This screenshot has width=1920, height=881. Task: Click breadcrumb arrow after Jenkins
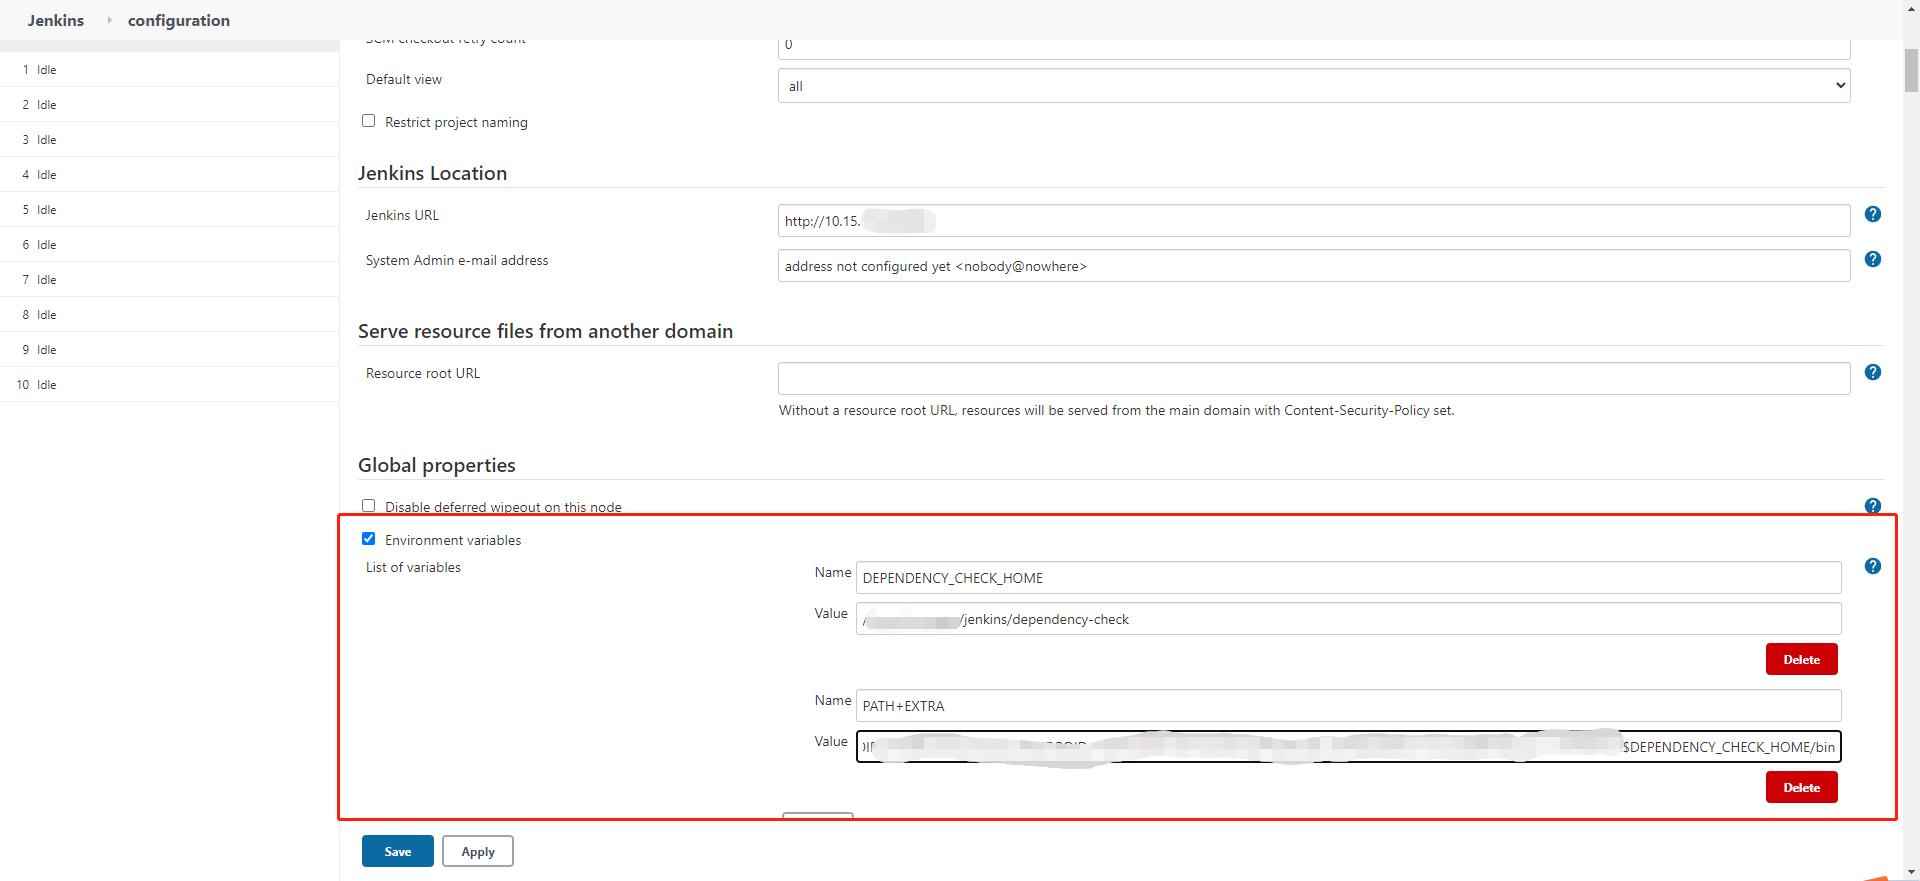click(109, 20)
